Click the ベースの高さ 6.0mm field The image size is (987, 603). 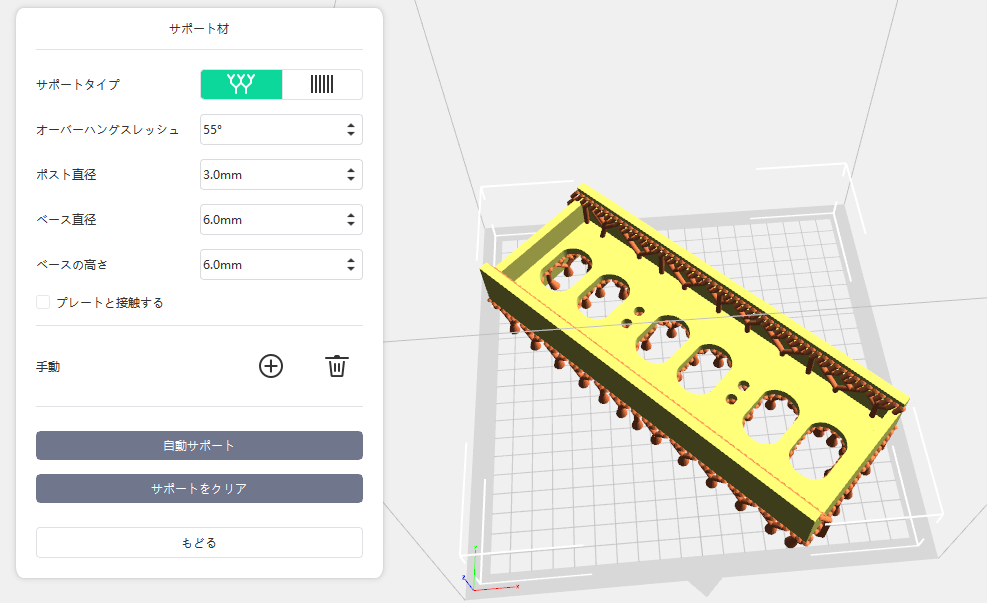[281, 265]
